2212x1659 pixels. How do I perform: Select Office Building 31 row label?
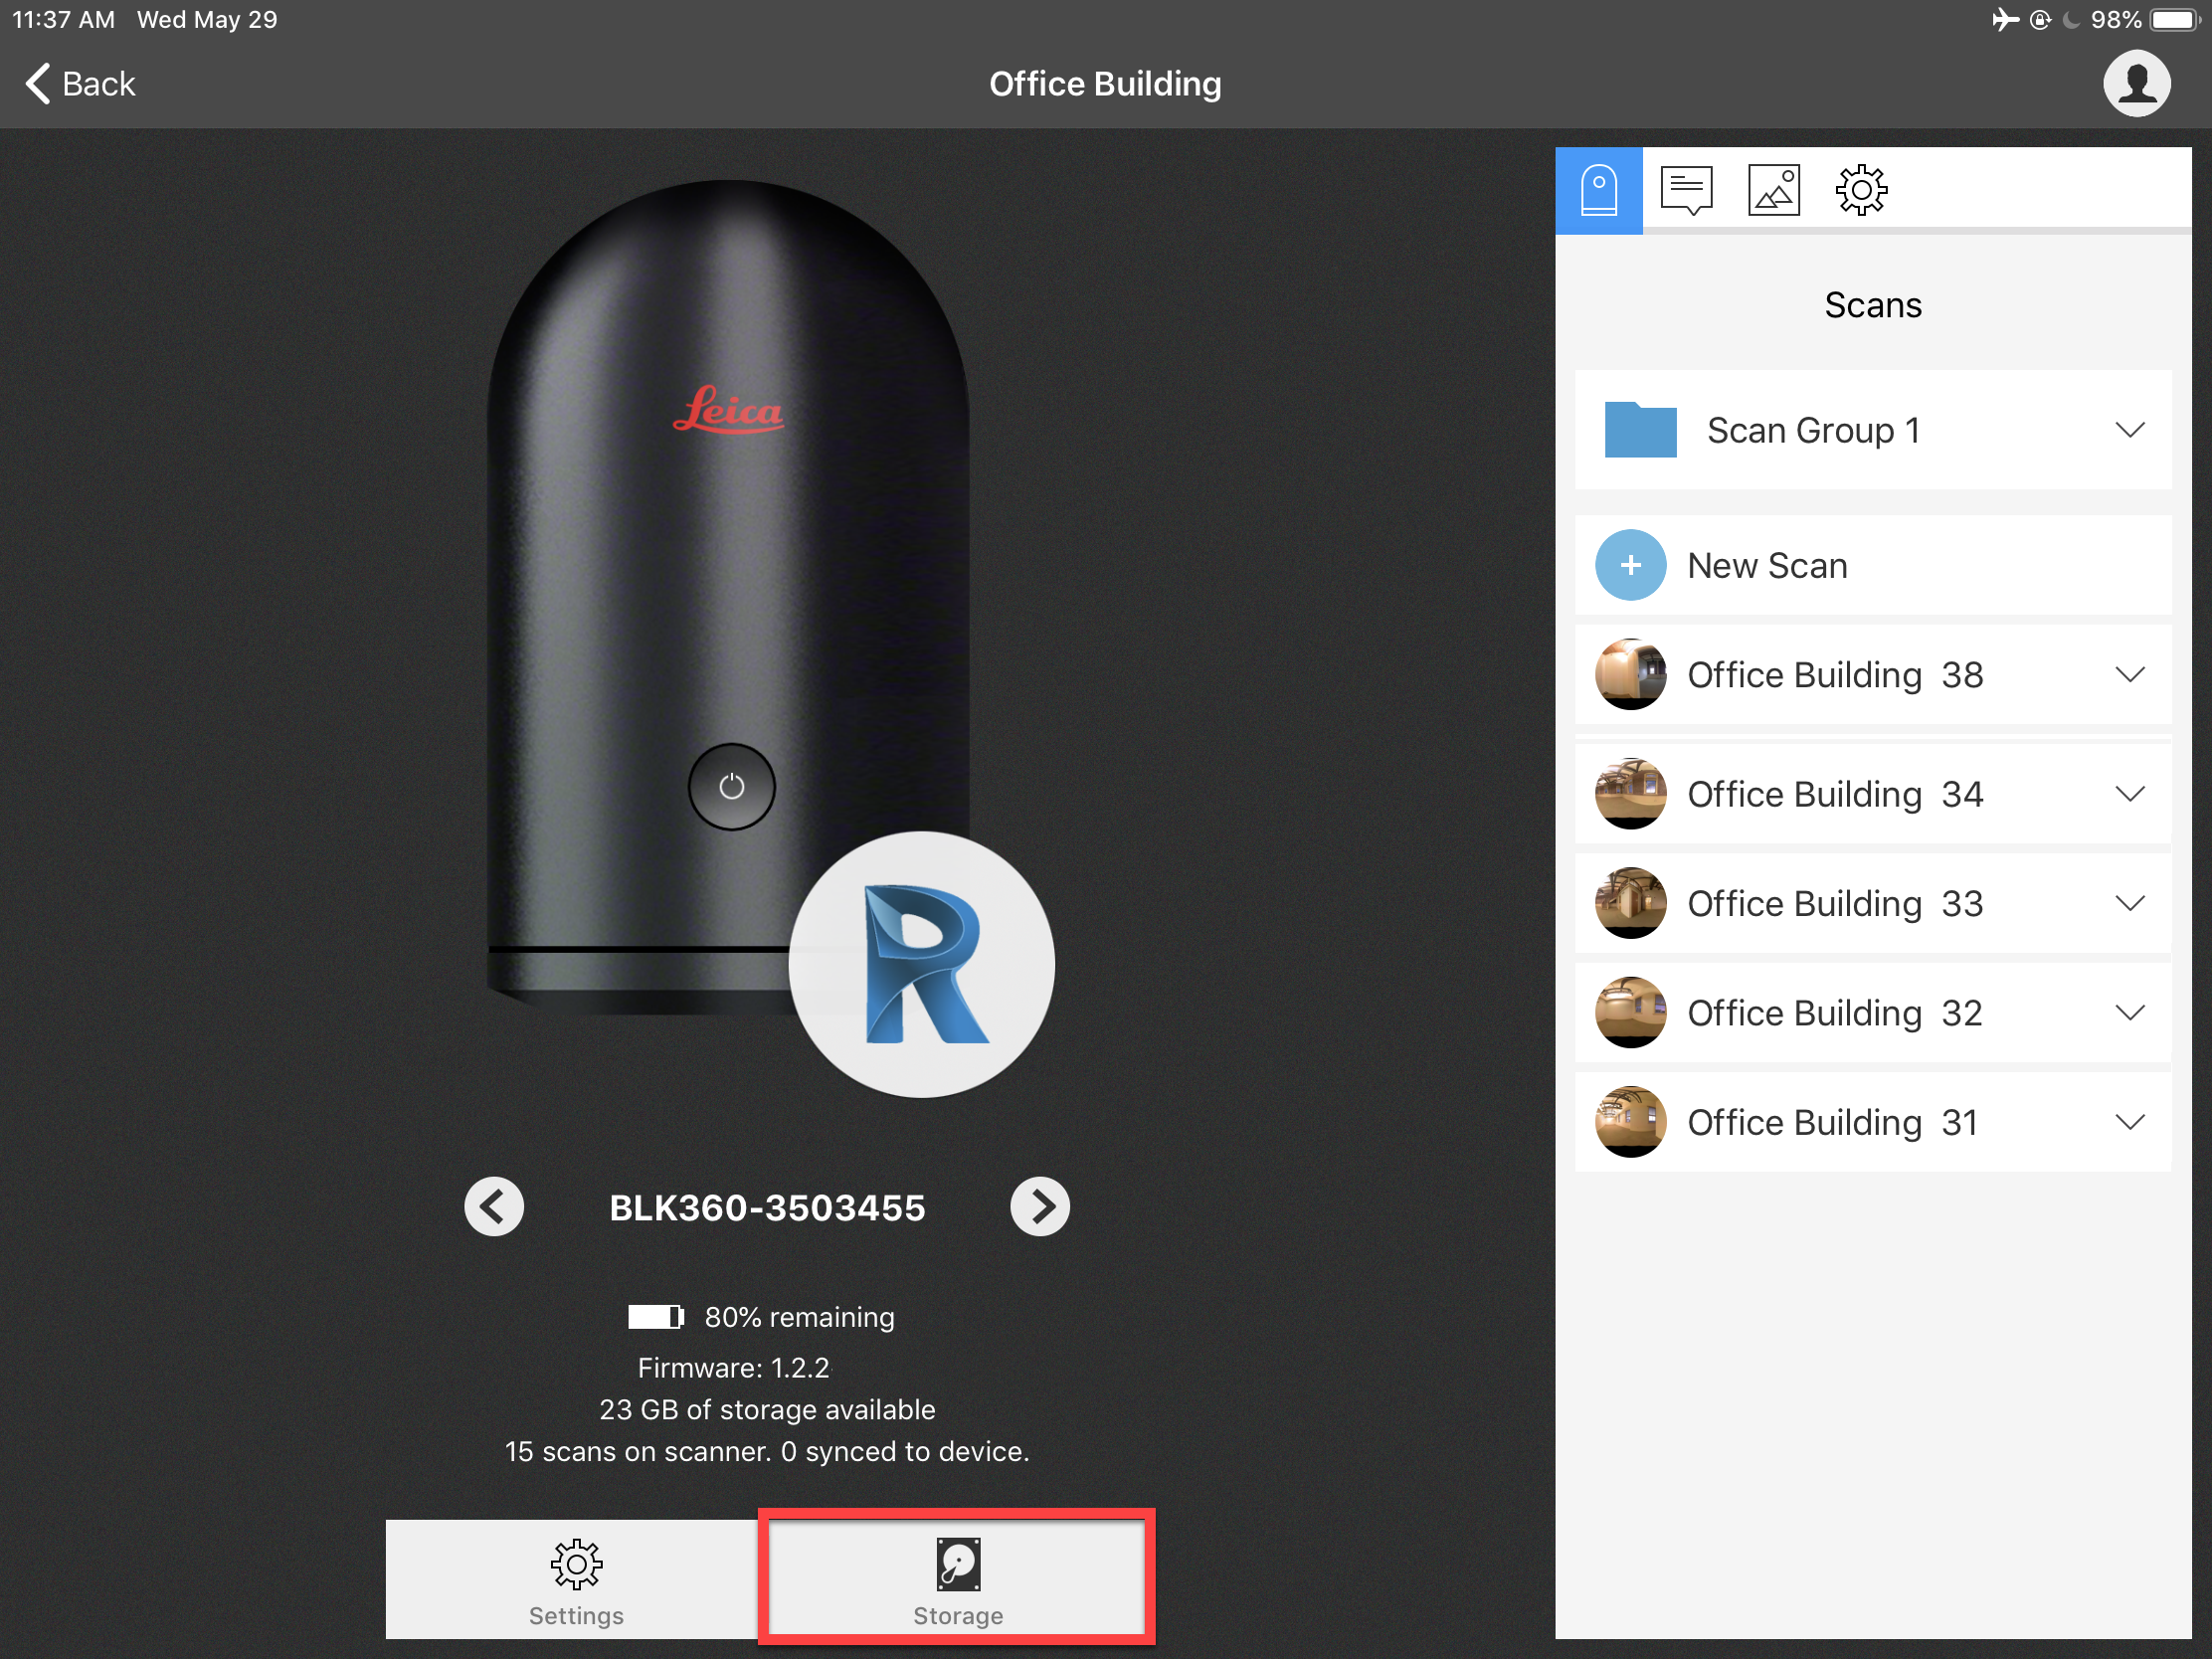click(x=1833, y=1122)
